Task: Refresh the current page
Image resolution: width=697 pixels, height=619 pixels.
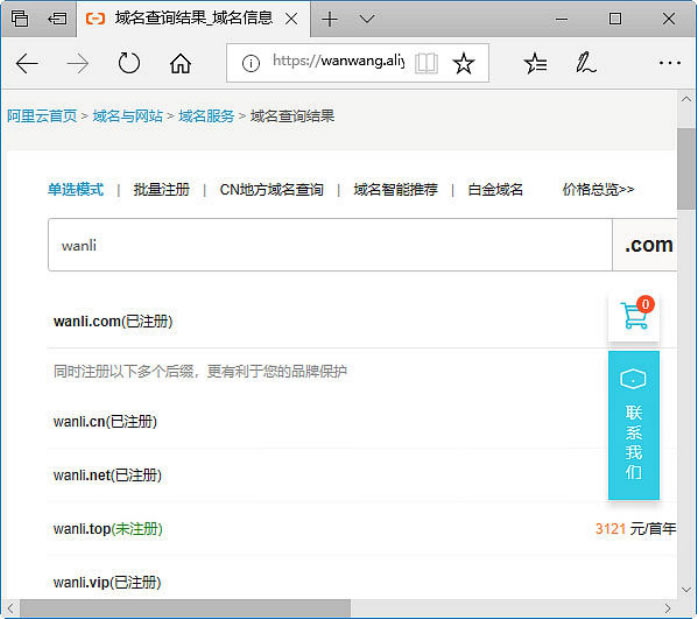Action: (129, 64)
